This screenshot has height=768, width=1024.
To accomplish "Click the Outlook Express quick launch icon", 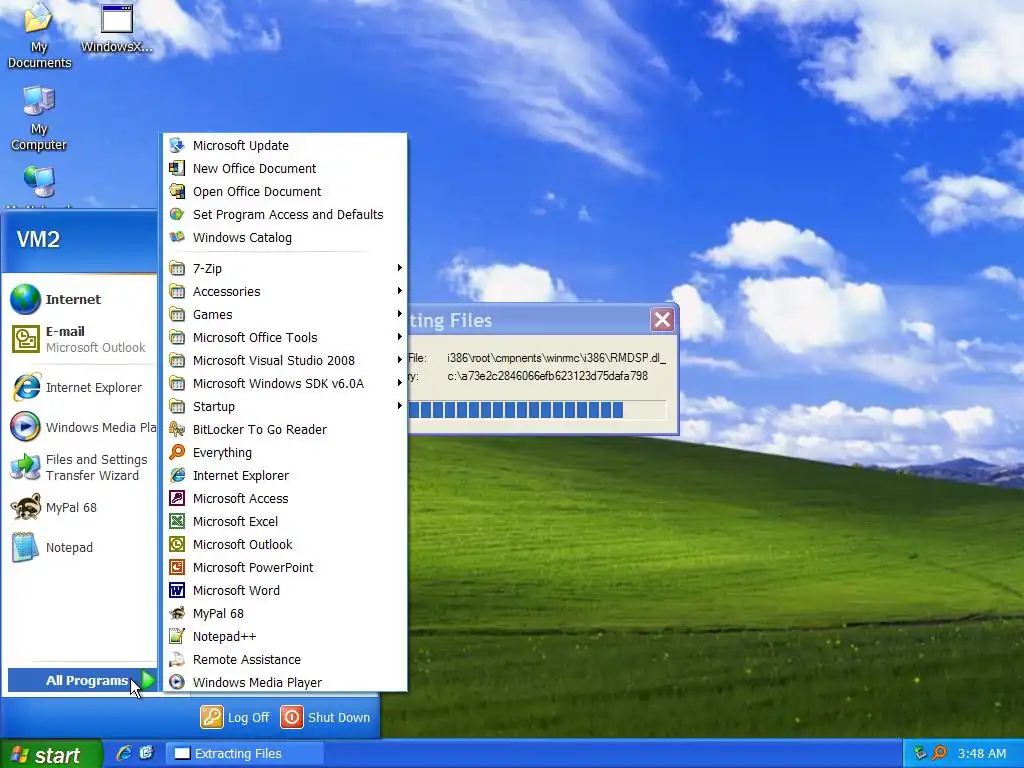I will pos(146,753).
